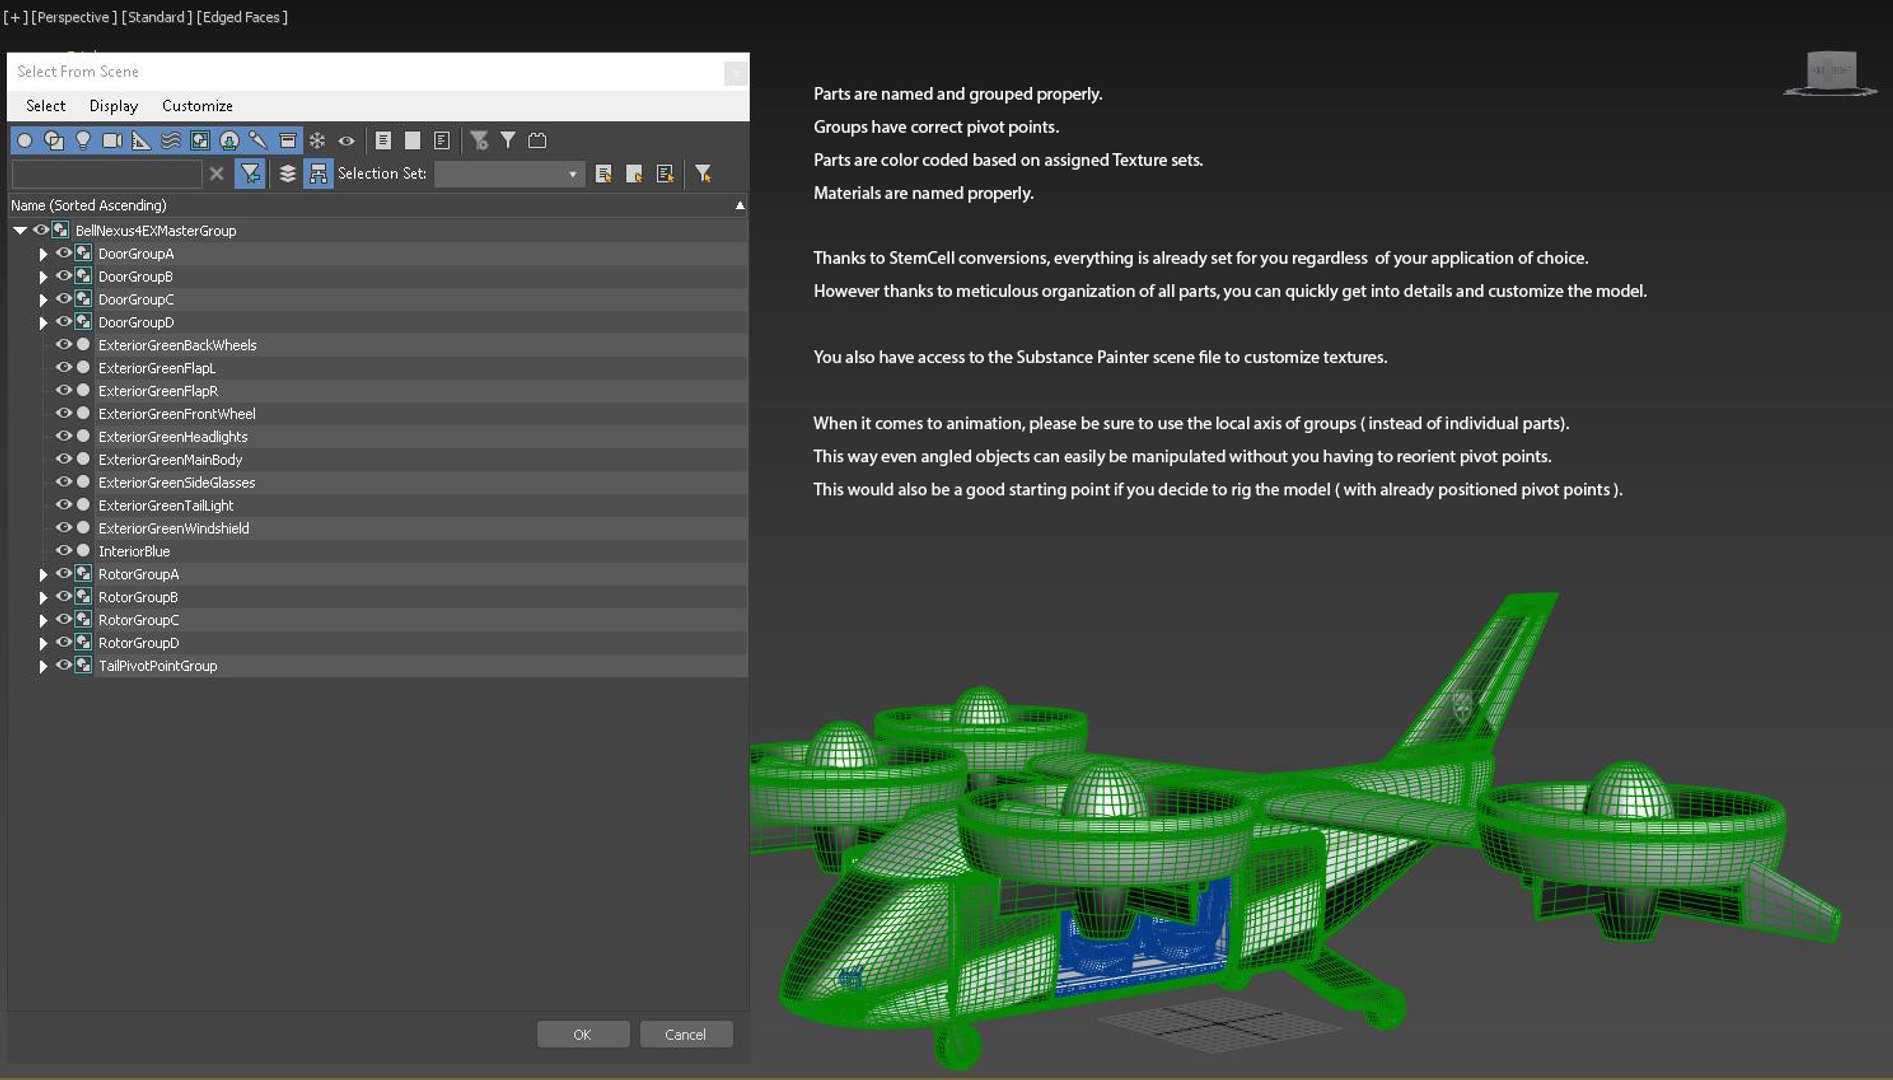Click the Select Invert icon
The height and width of the screenshot is (1080, 1893).
click(x=441, y=141)
